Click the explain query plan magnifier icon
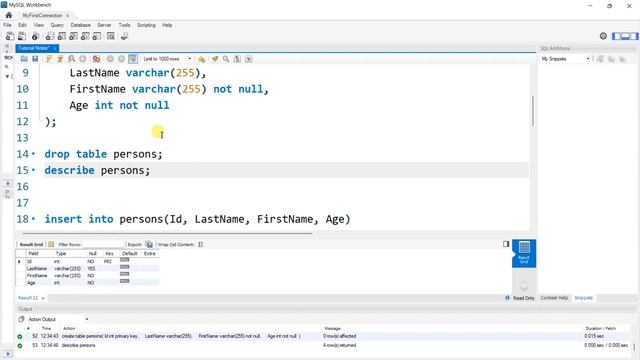 [x=71, y=59]
